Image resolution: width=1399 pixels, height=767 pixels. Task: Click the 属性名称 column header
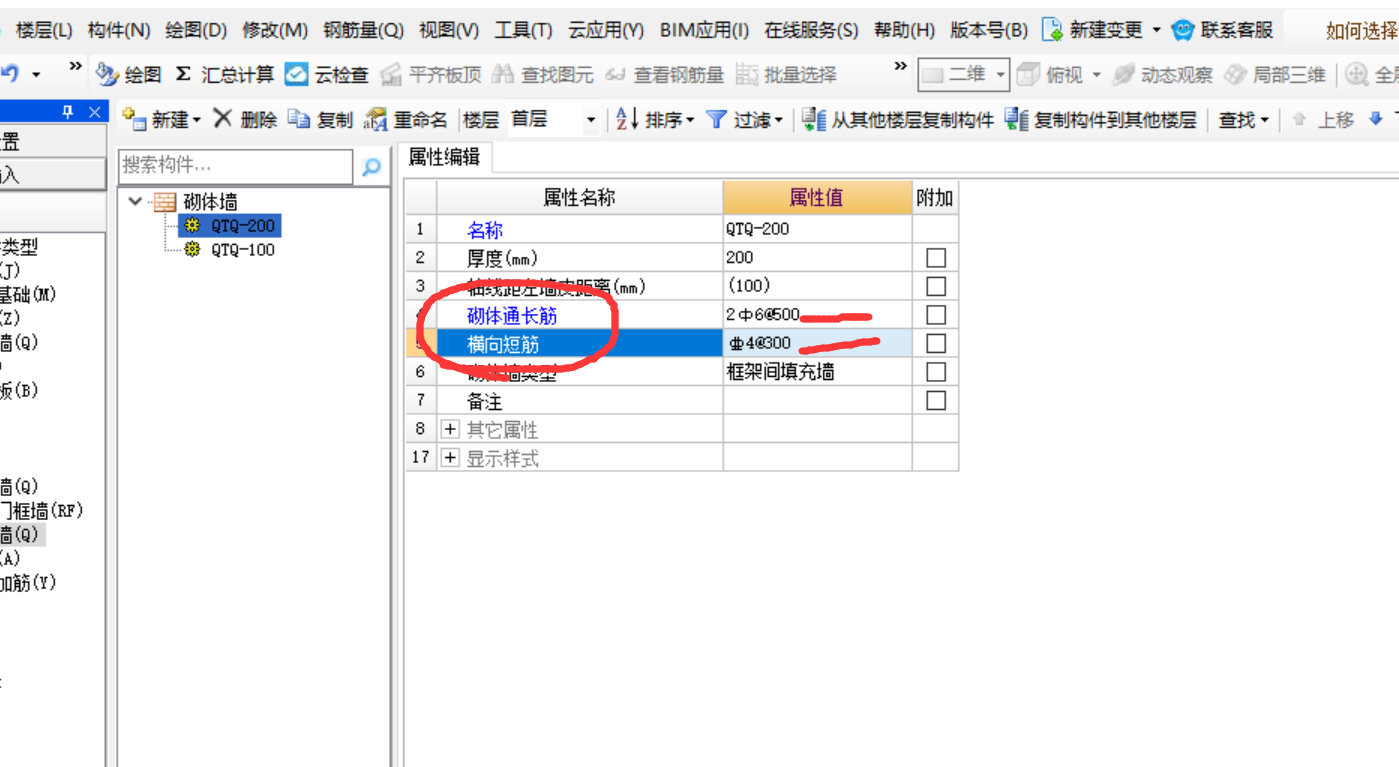tap(580, 198)
